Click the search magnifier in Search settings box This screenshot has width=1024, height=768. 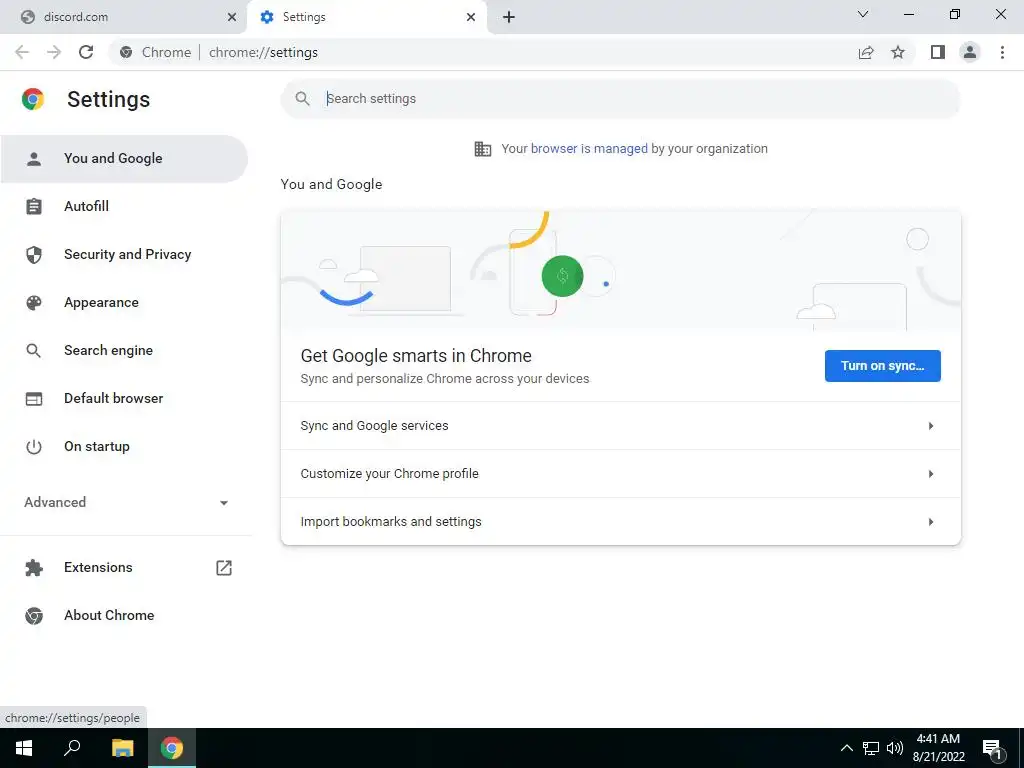click(302, 99)
